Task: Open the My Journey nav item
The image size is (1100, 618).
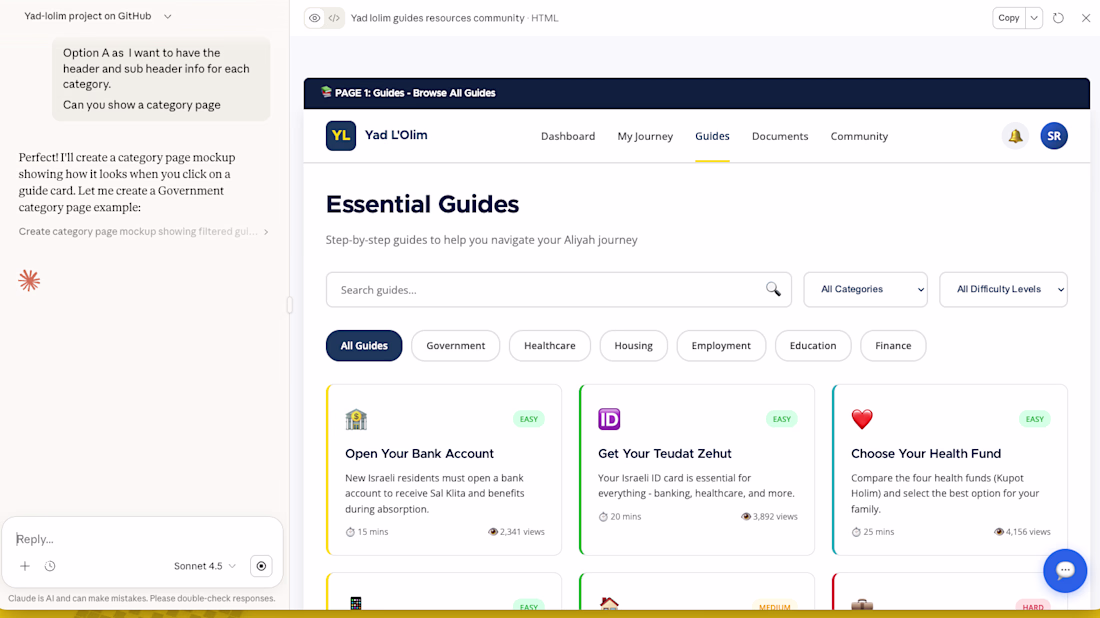Action: coord(645,136)
